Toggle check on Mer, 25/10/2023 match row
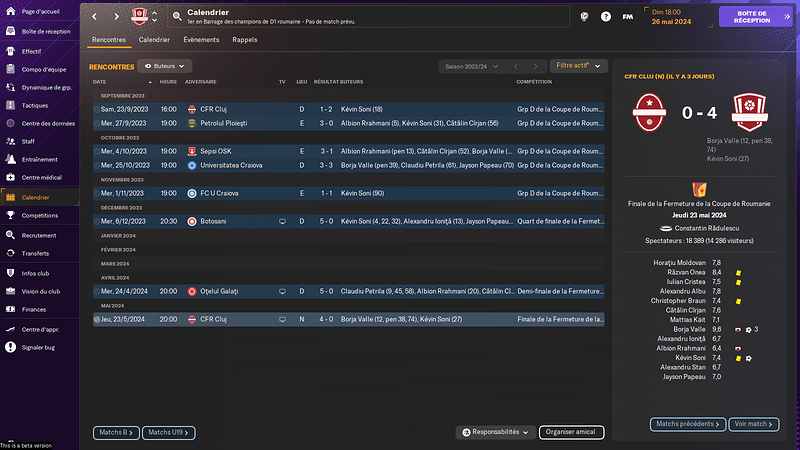800x450 pixels. tap(96, 165)
